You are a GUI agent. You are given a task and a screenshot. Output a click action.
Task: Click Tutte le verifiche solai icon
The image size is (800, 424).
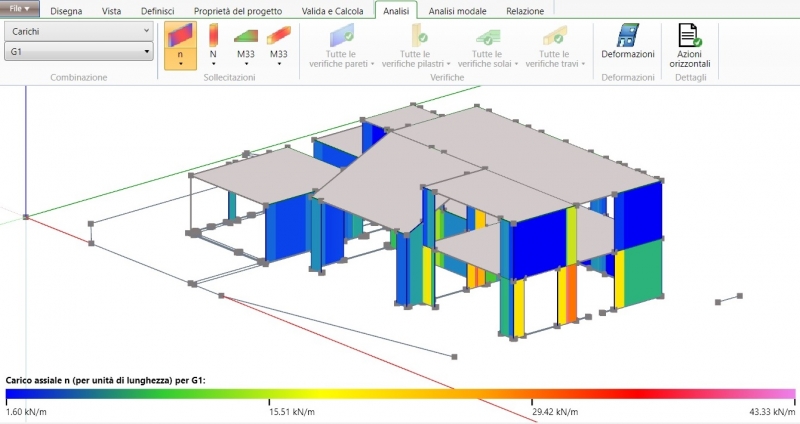pos(489,37)
